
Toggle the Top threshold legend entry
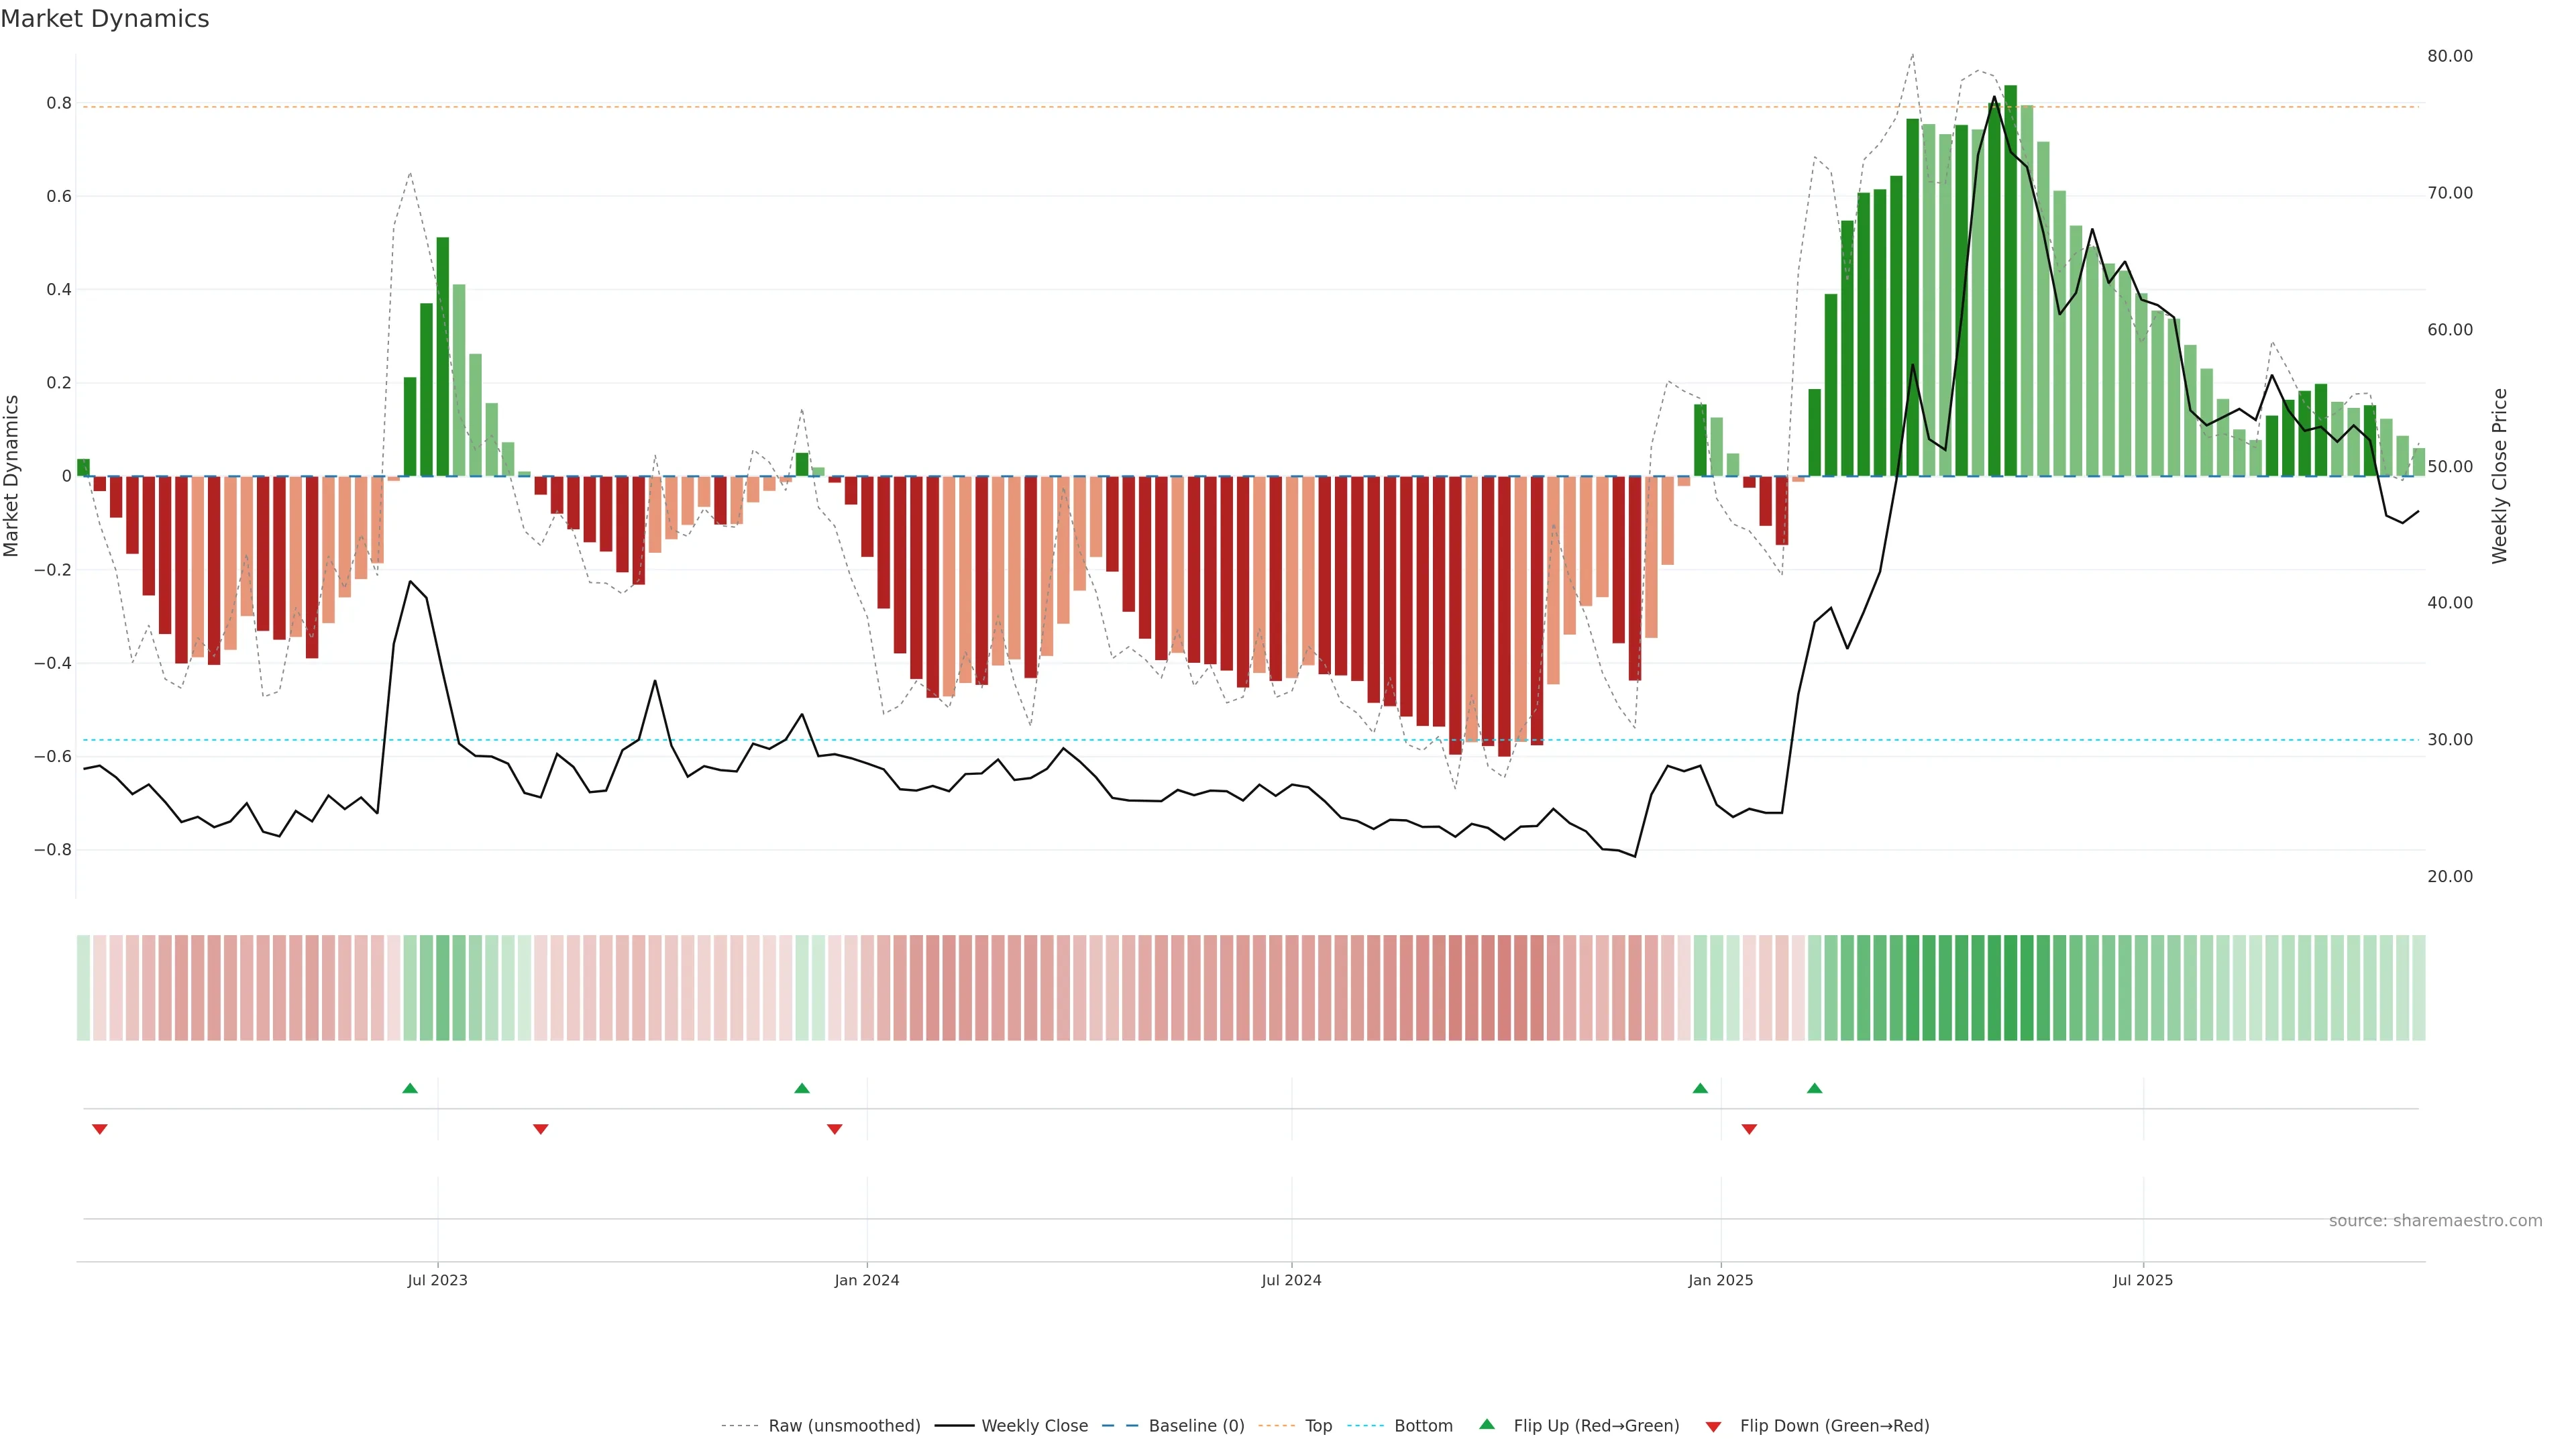click(x=1318, y=1426)
